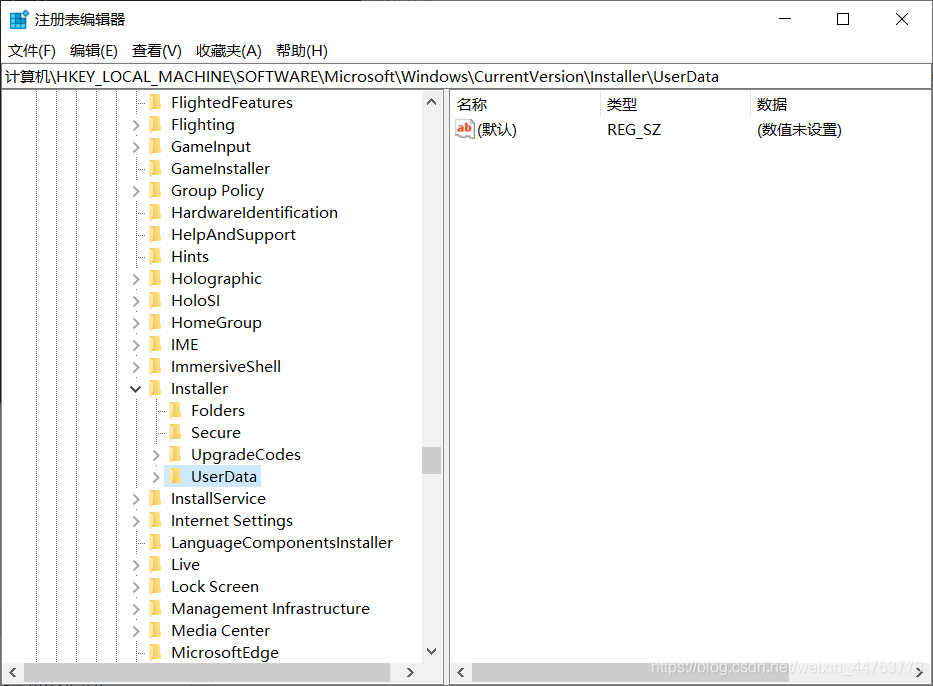Expand the Group Policy key
The height and width of the screenshot is (686, 933).
coord(136,191)
